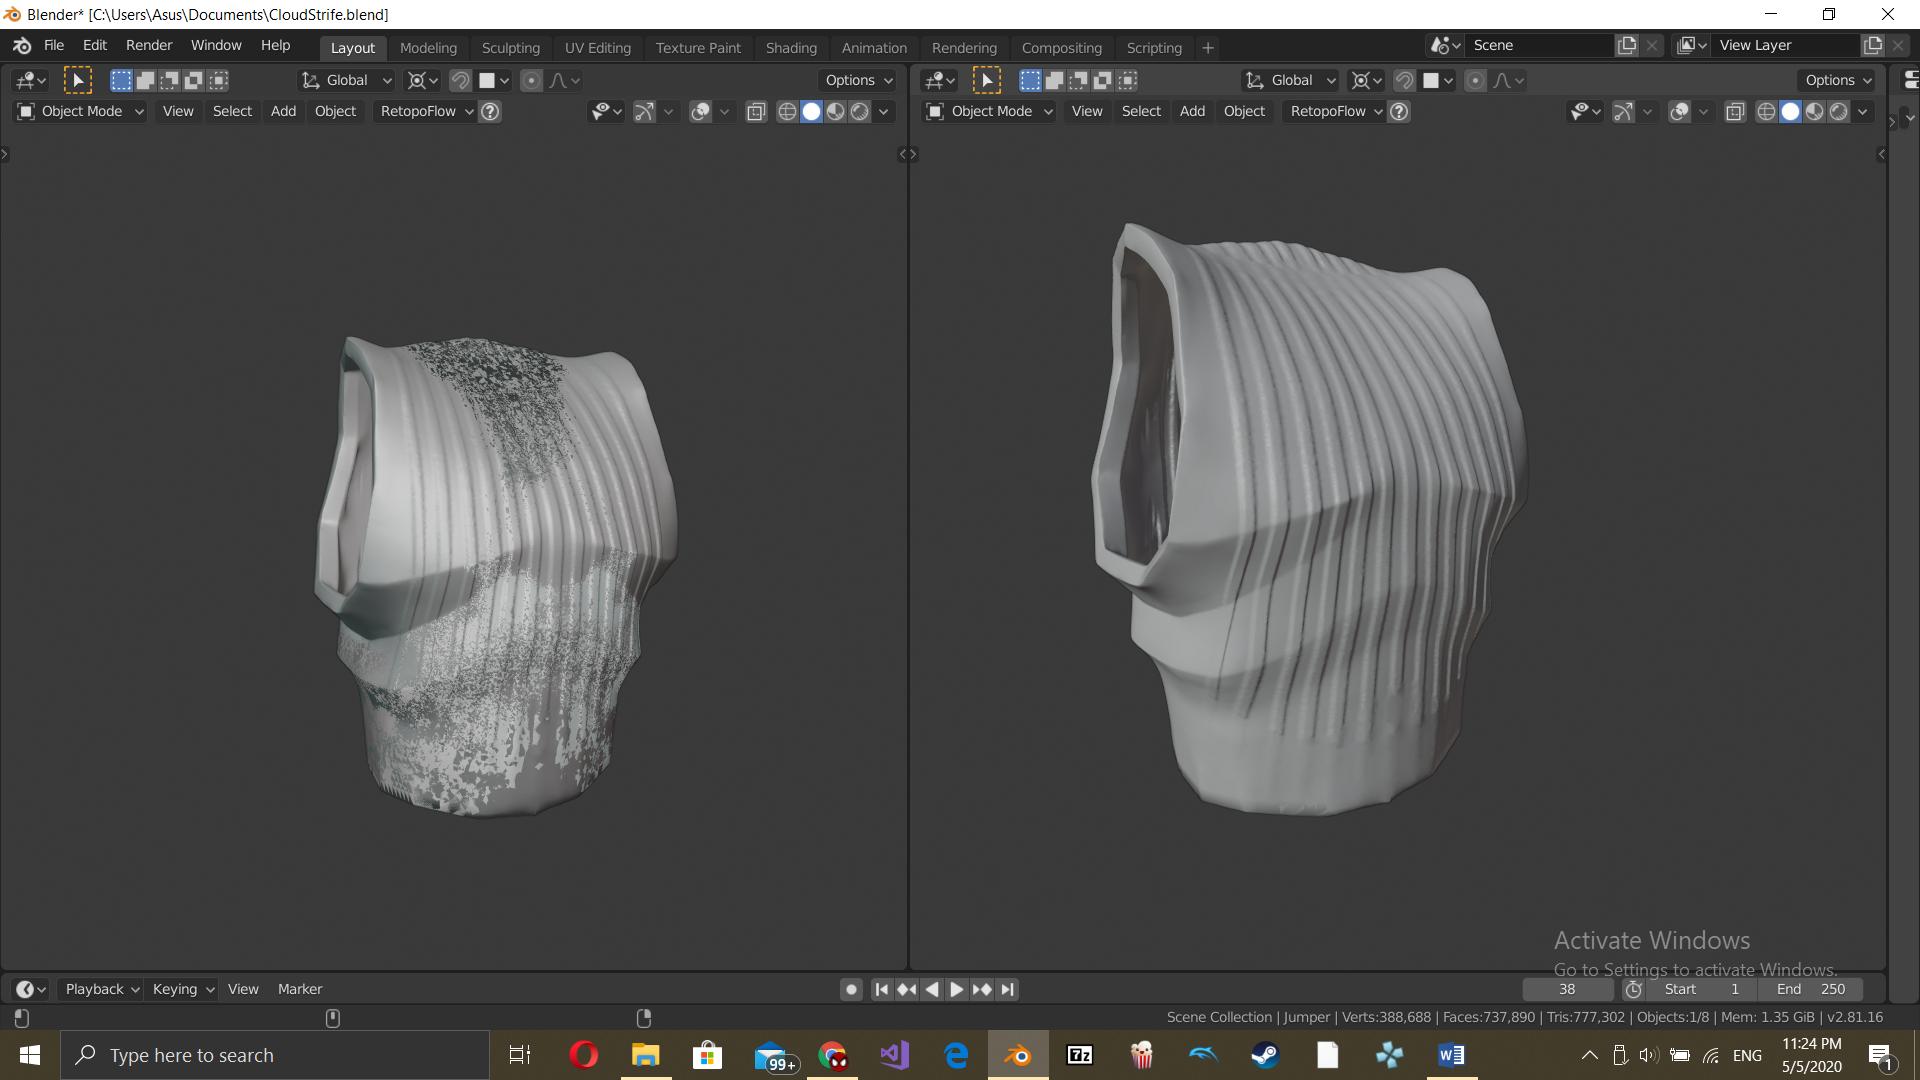Toggle use preview range clock icon
Image resolution: width=1920 pixels, height=1080 pixels.
point(1633,989)
